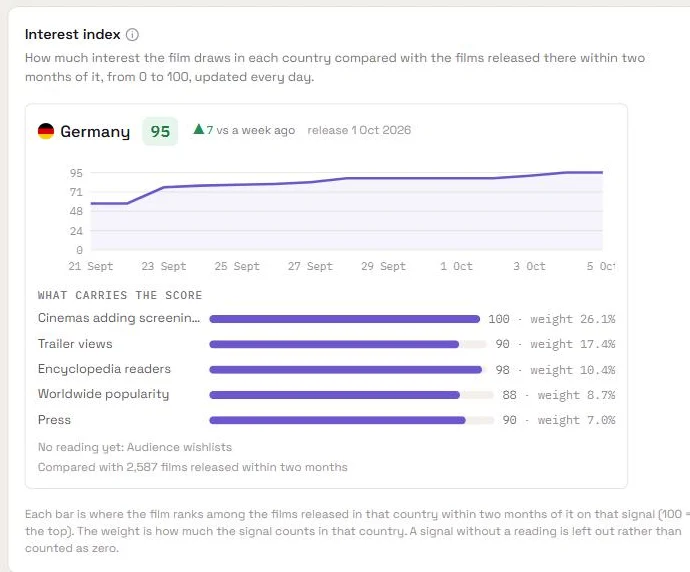Click the 'Press' signal label
This screenshot has width=690, height=572.
[54, 420]
